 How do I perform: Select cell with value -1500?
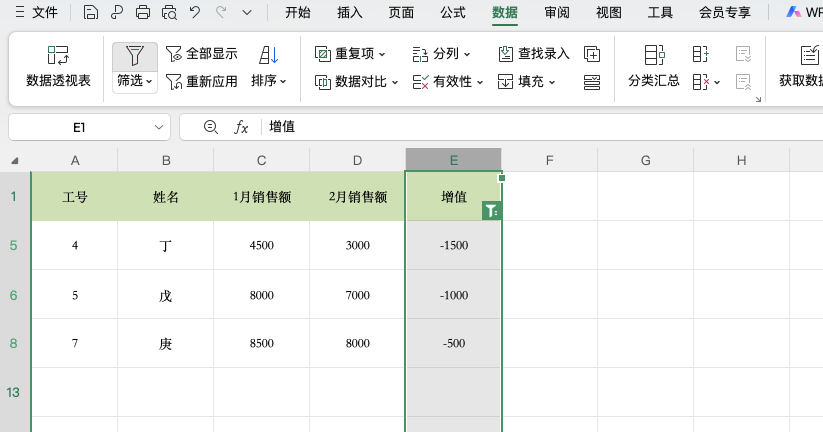[x=453, y=246]
